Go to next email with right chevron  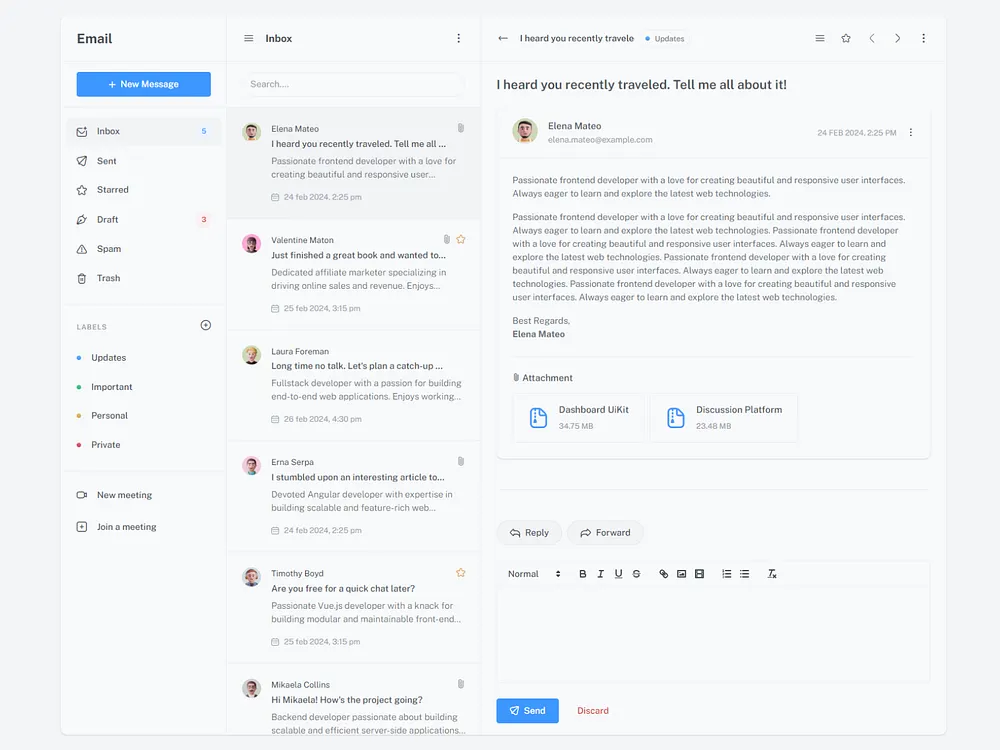tap(897, 38)
